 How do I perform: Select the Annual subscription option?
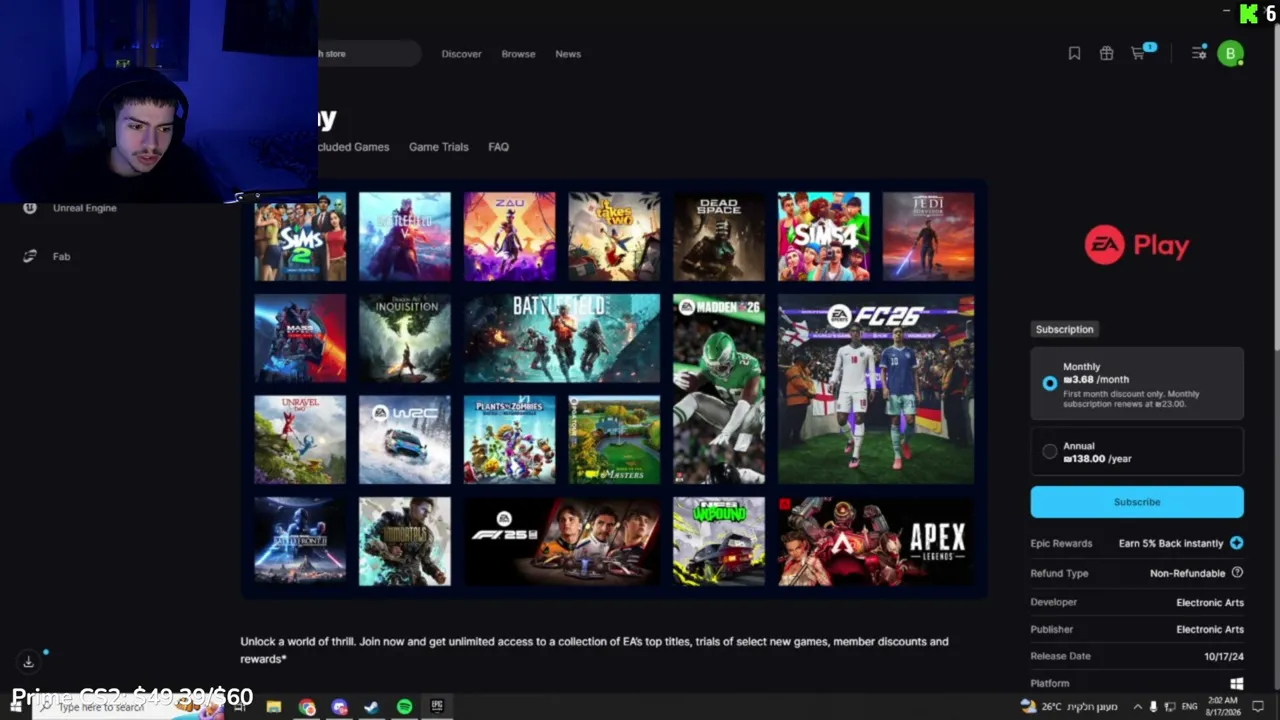1137,452
